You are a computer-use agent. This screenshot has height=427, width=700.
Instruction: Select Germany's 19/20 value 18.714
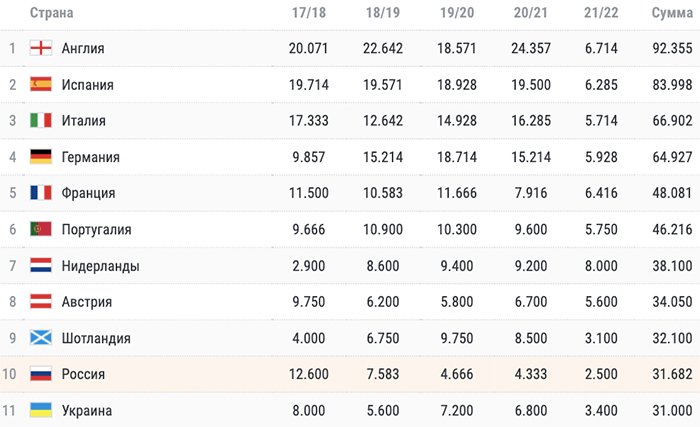[x=457, y=157]
